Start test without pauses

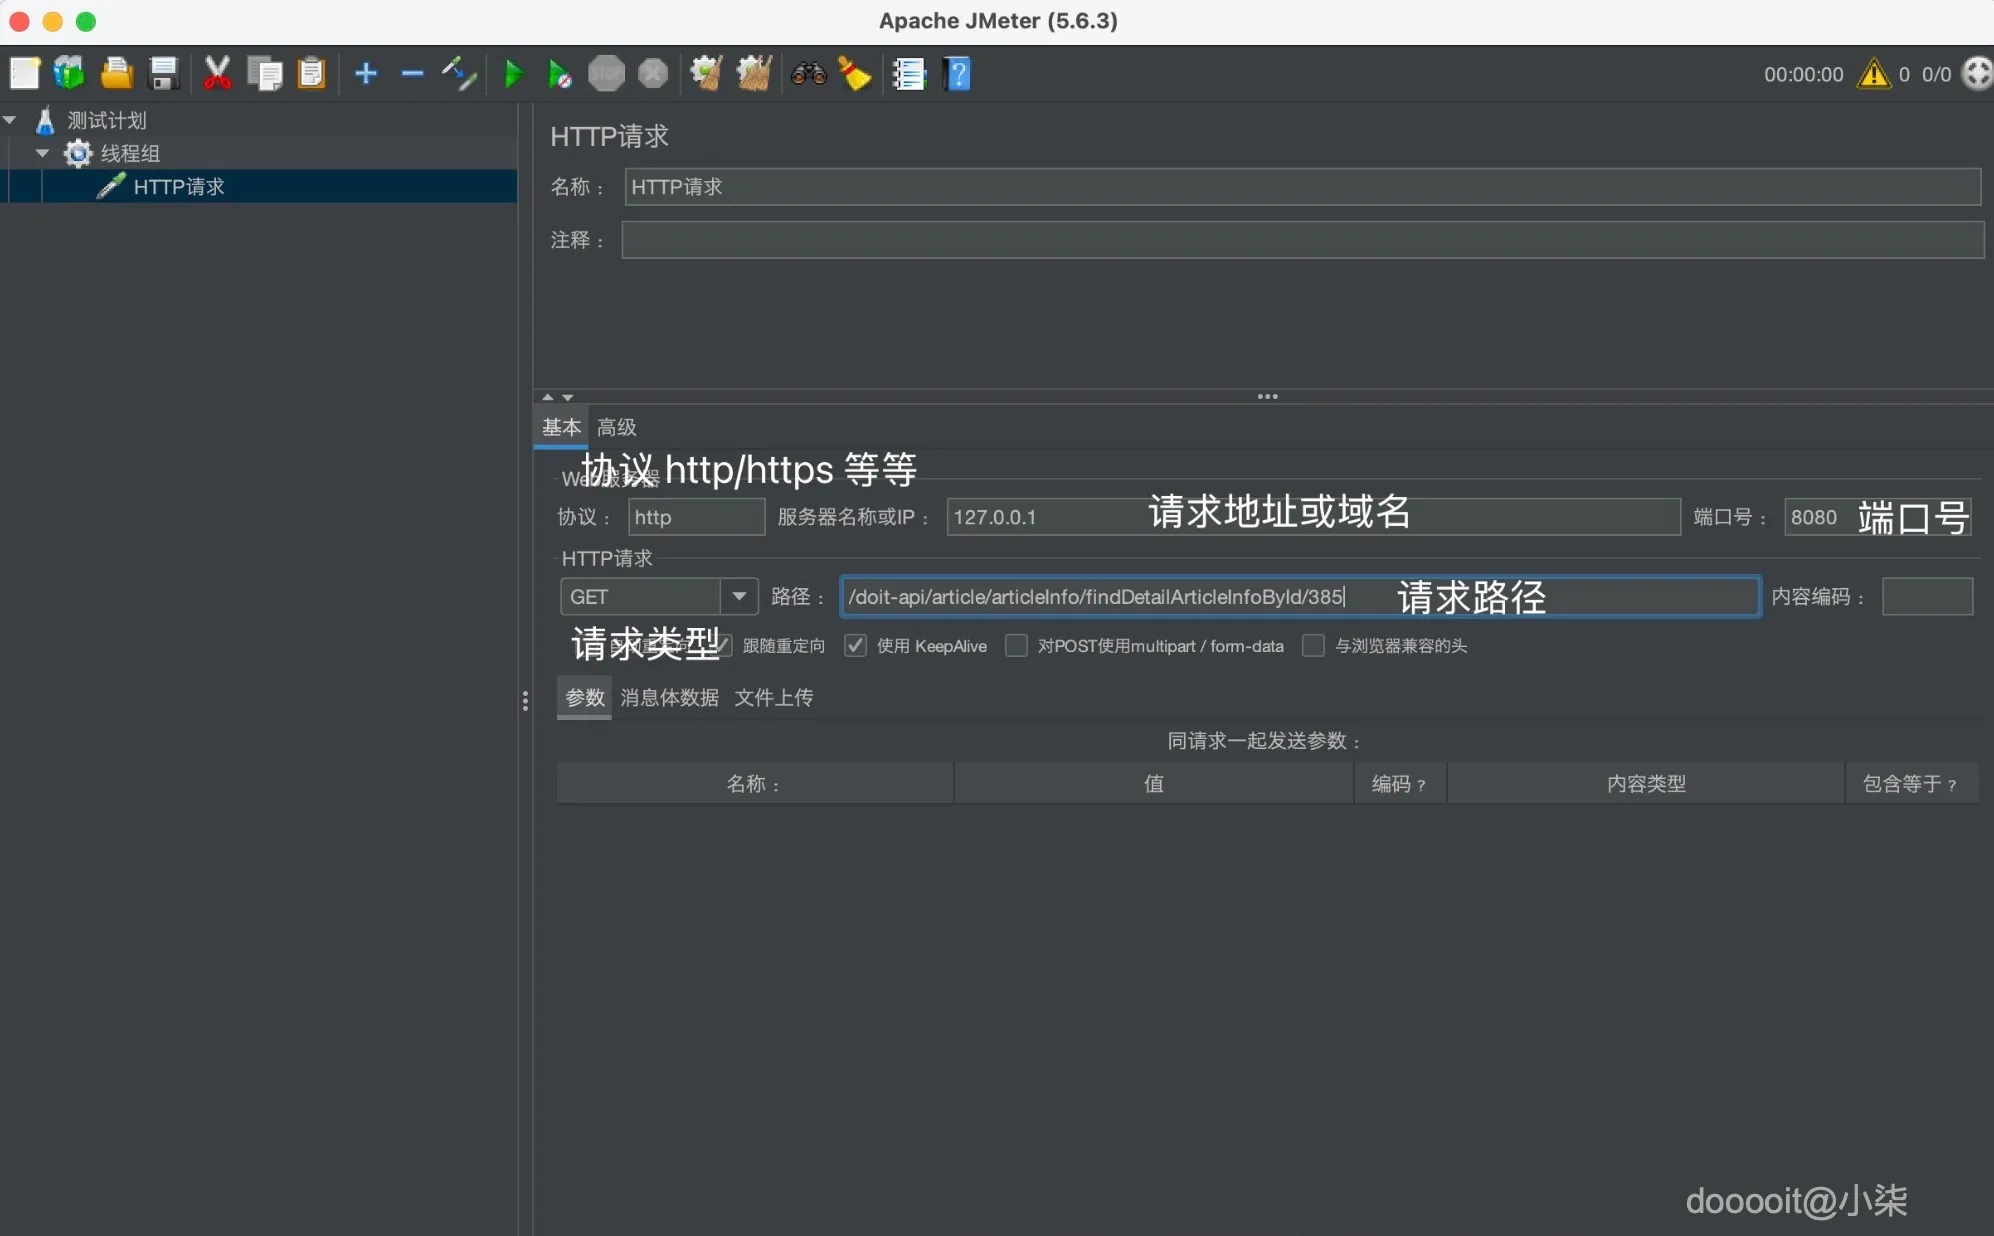557,73
